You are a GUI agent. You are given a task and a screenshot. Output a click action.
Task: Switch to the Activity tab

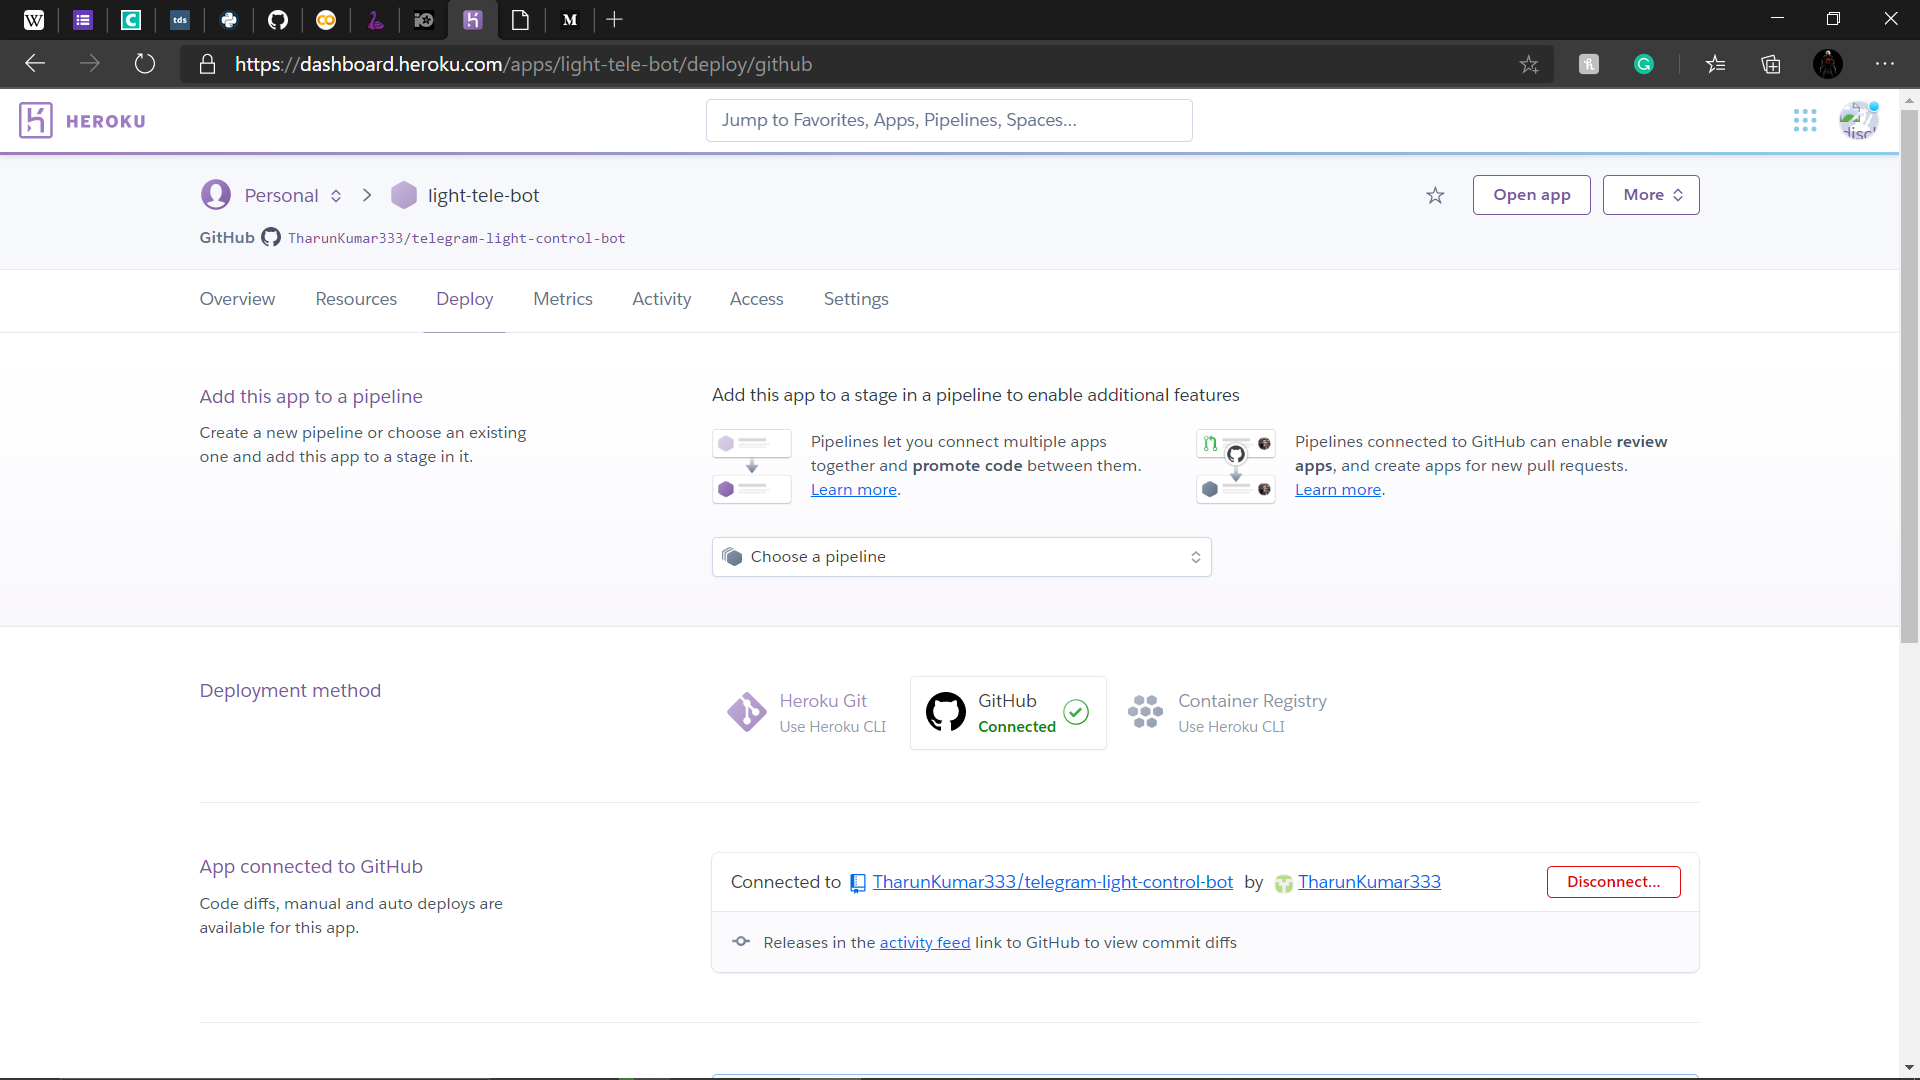(661, 299)
